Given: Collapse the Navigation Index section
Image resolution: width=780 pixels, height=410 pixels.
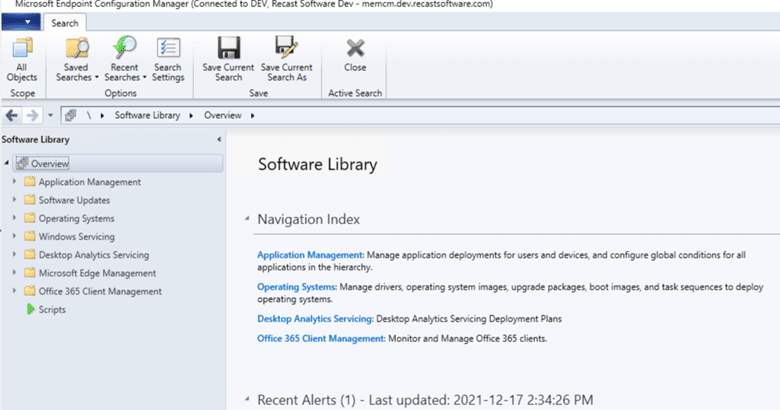Looking at the screenshot, I should 246,219.
